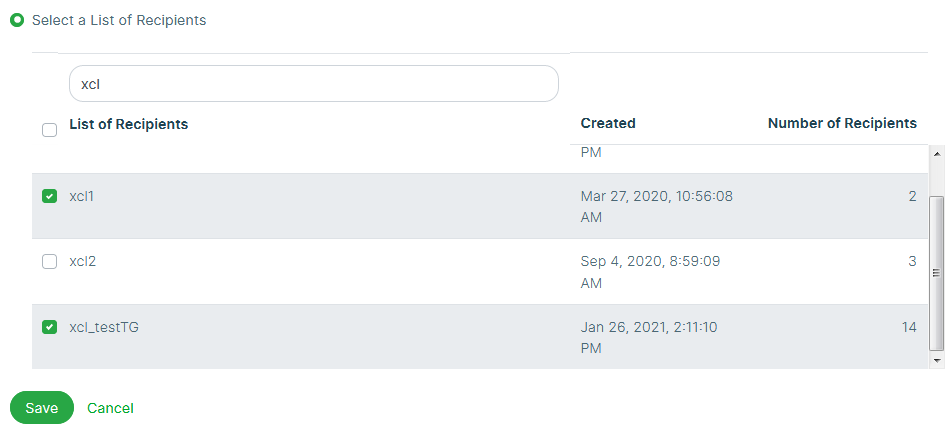This screenshot has width=950, height=434.
Task: Select the 'Select a List of Recipients' radio button
Action: click(17, 20)
